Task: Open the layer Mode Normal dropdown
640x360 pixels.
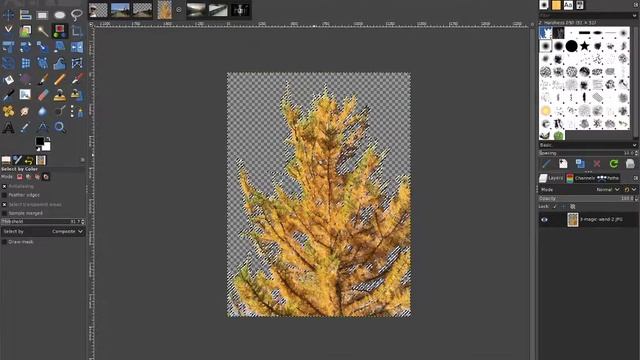Action: 608,189
